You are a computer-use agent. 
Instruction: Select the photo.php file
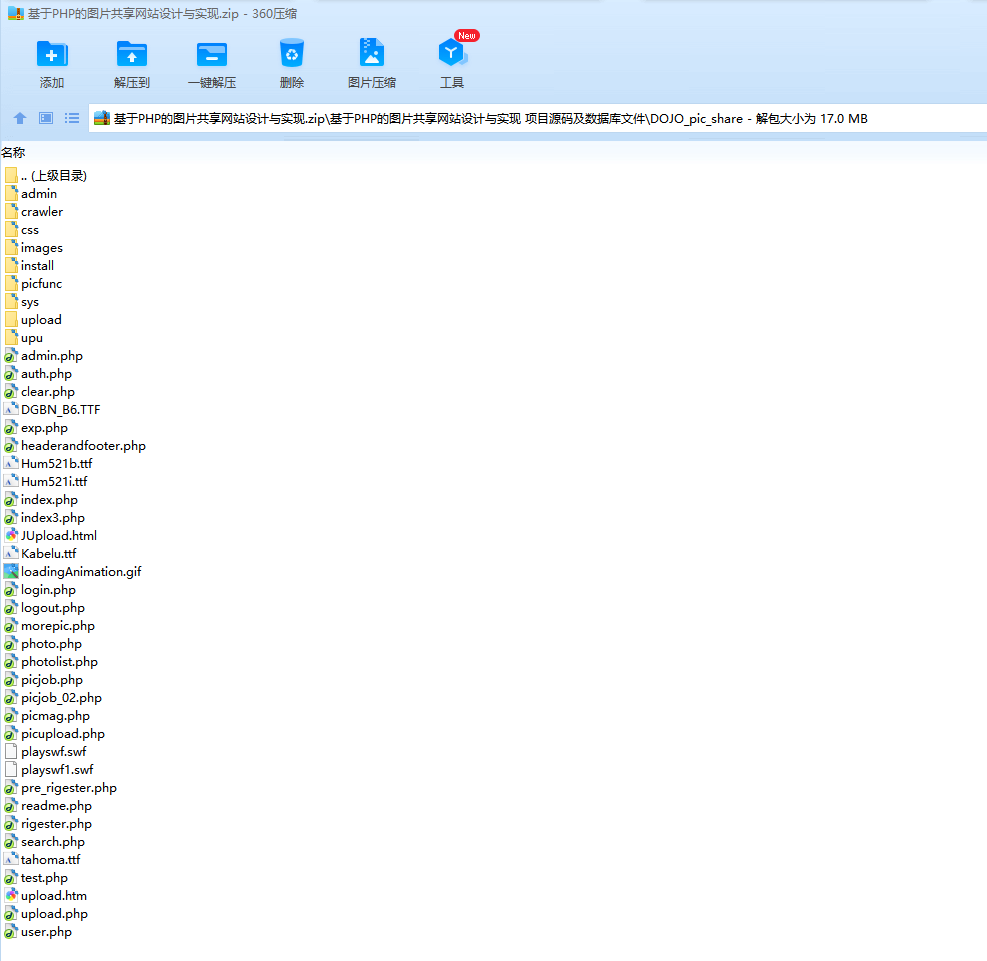coord(43,644)
